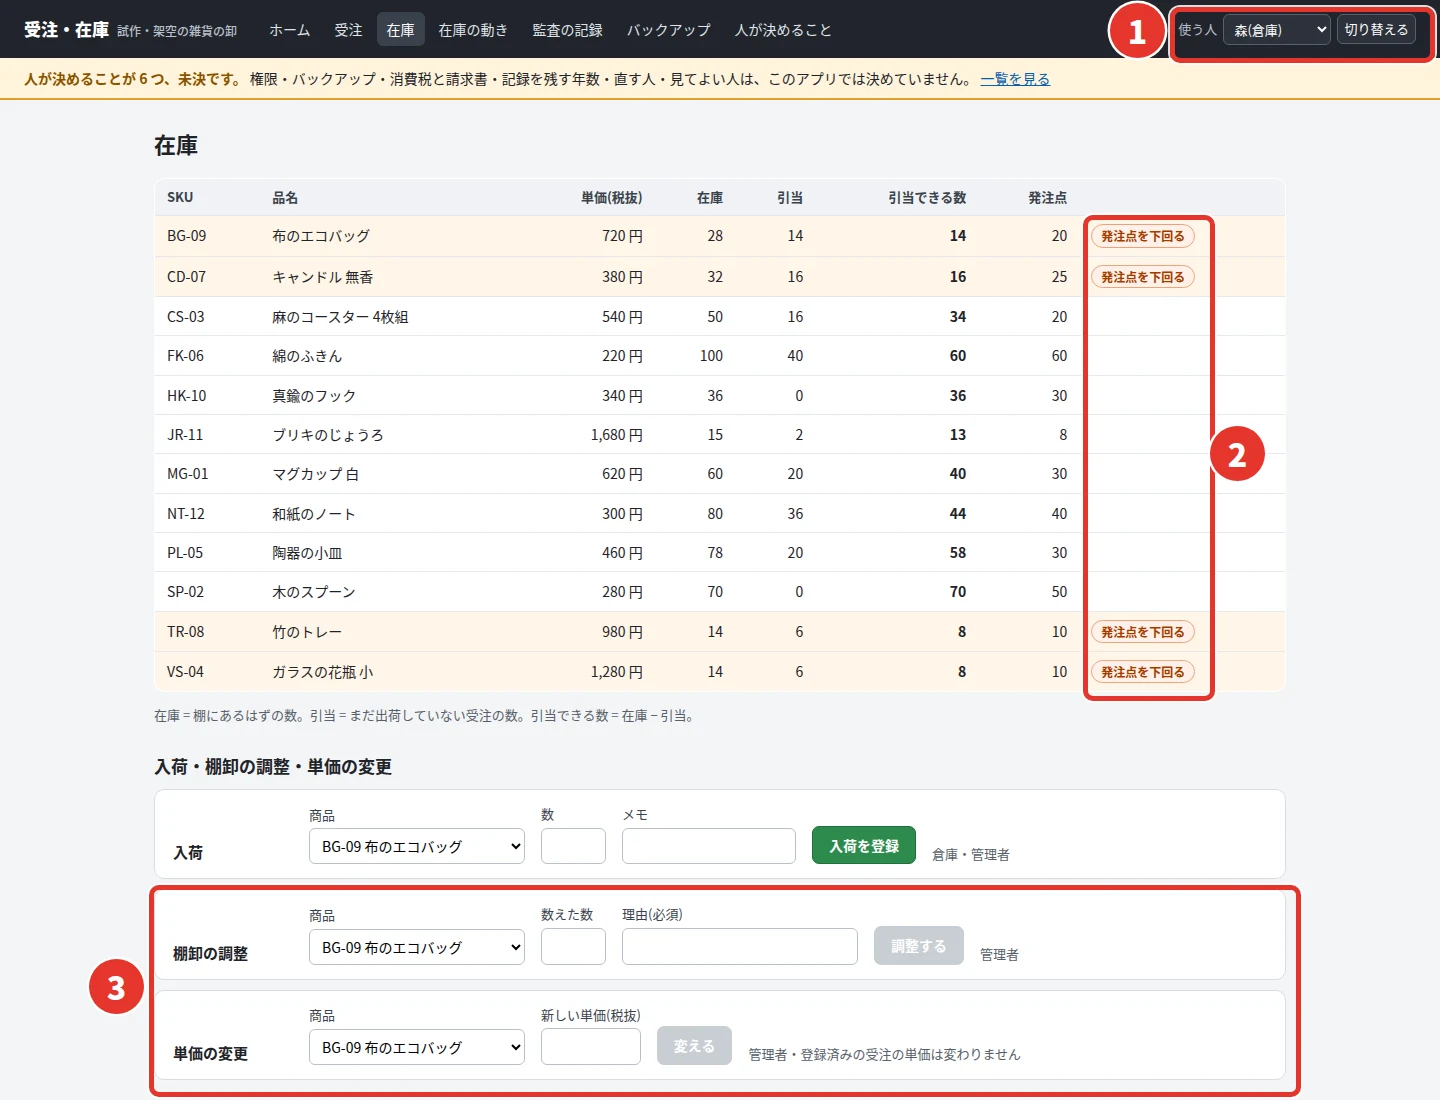Click the product name 綿のふきん
Image resolution: width=1440 pixels, height=1100 pixels.
(307, 356)
